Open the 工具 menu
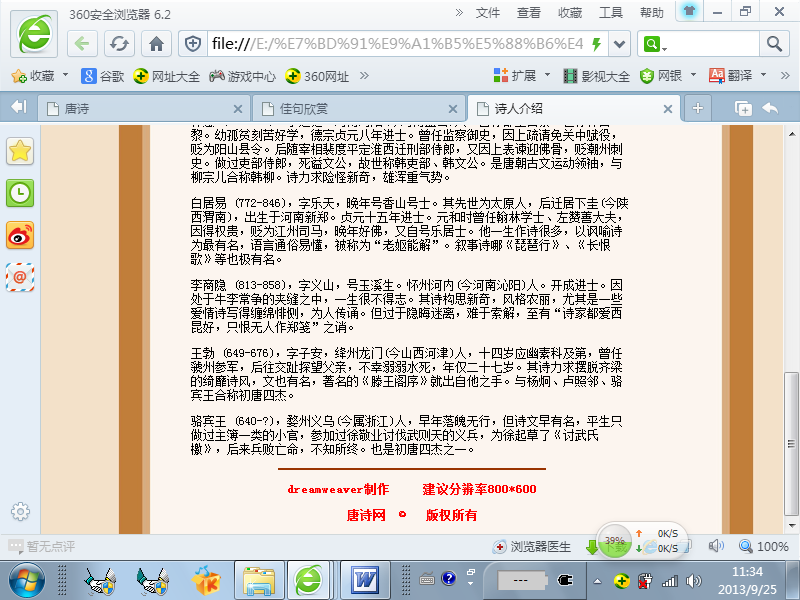This screenshot has height=600, width=800. 611,13
